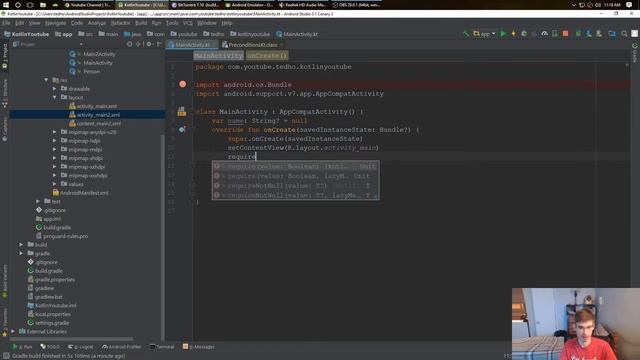Select content_main2.xml in the project tree

(x=98, y=123)
